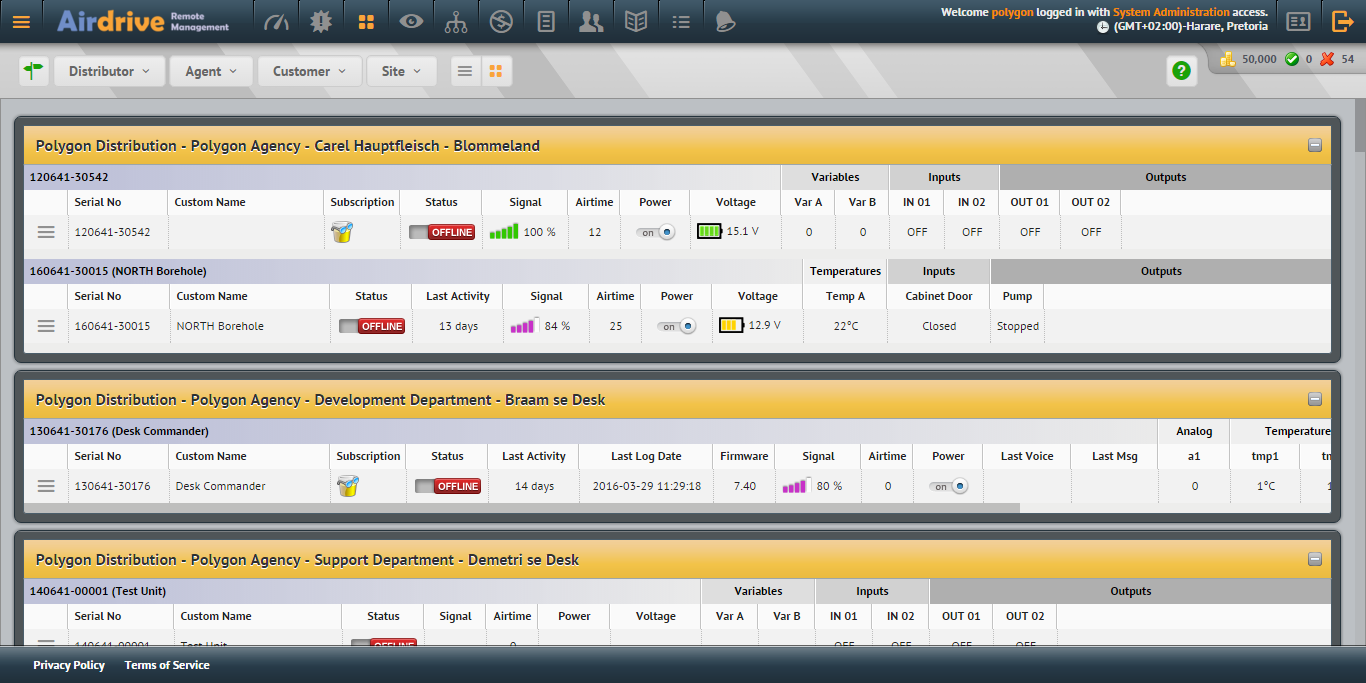Viewport: 1366px width, 683px height.
Task: Click the 22°C temperature cell
Action: coord(846,326)
